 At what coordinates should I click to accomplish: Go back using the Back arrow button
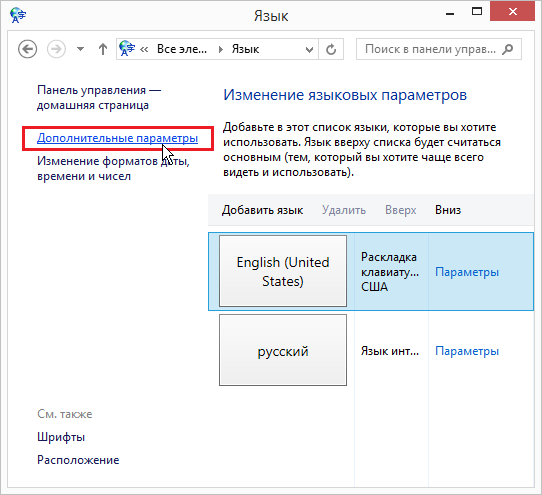(x=28, y=49)
